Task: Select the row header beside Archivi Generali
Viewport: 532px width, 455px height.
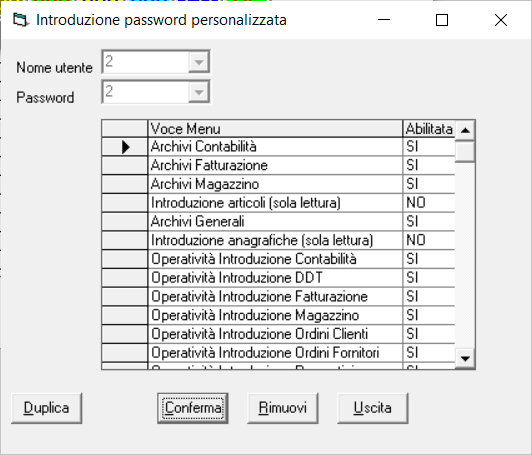Action: [x=125, y=222]
